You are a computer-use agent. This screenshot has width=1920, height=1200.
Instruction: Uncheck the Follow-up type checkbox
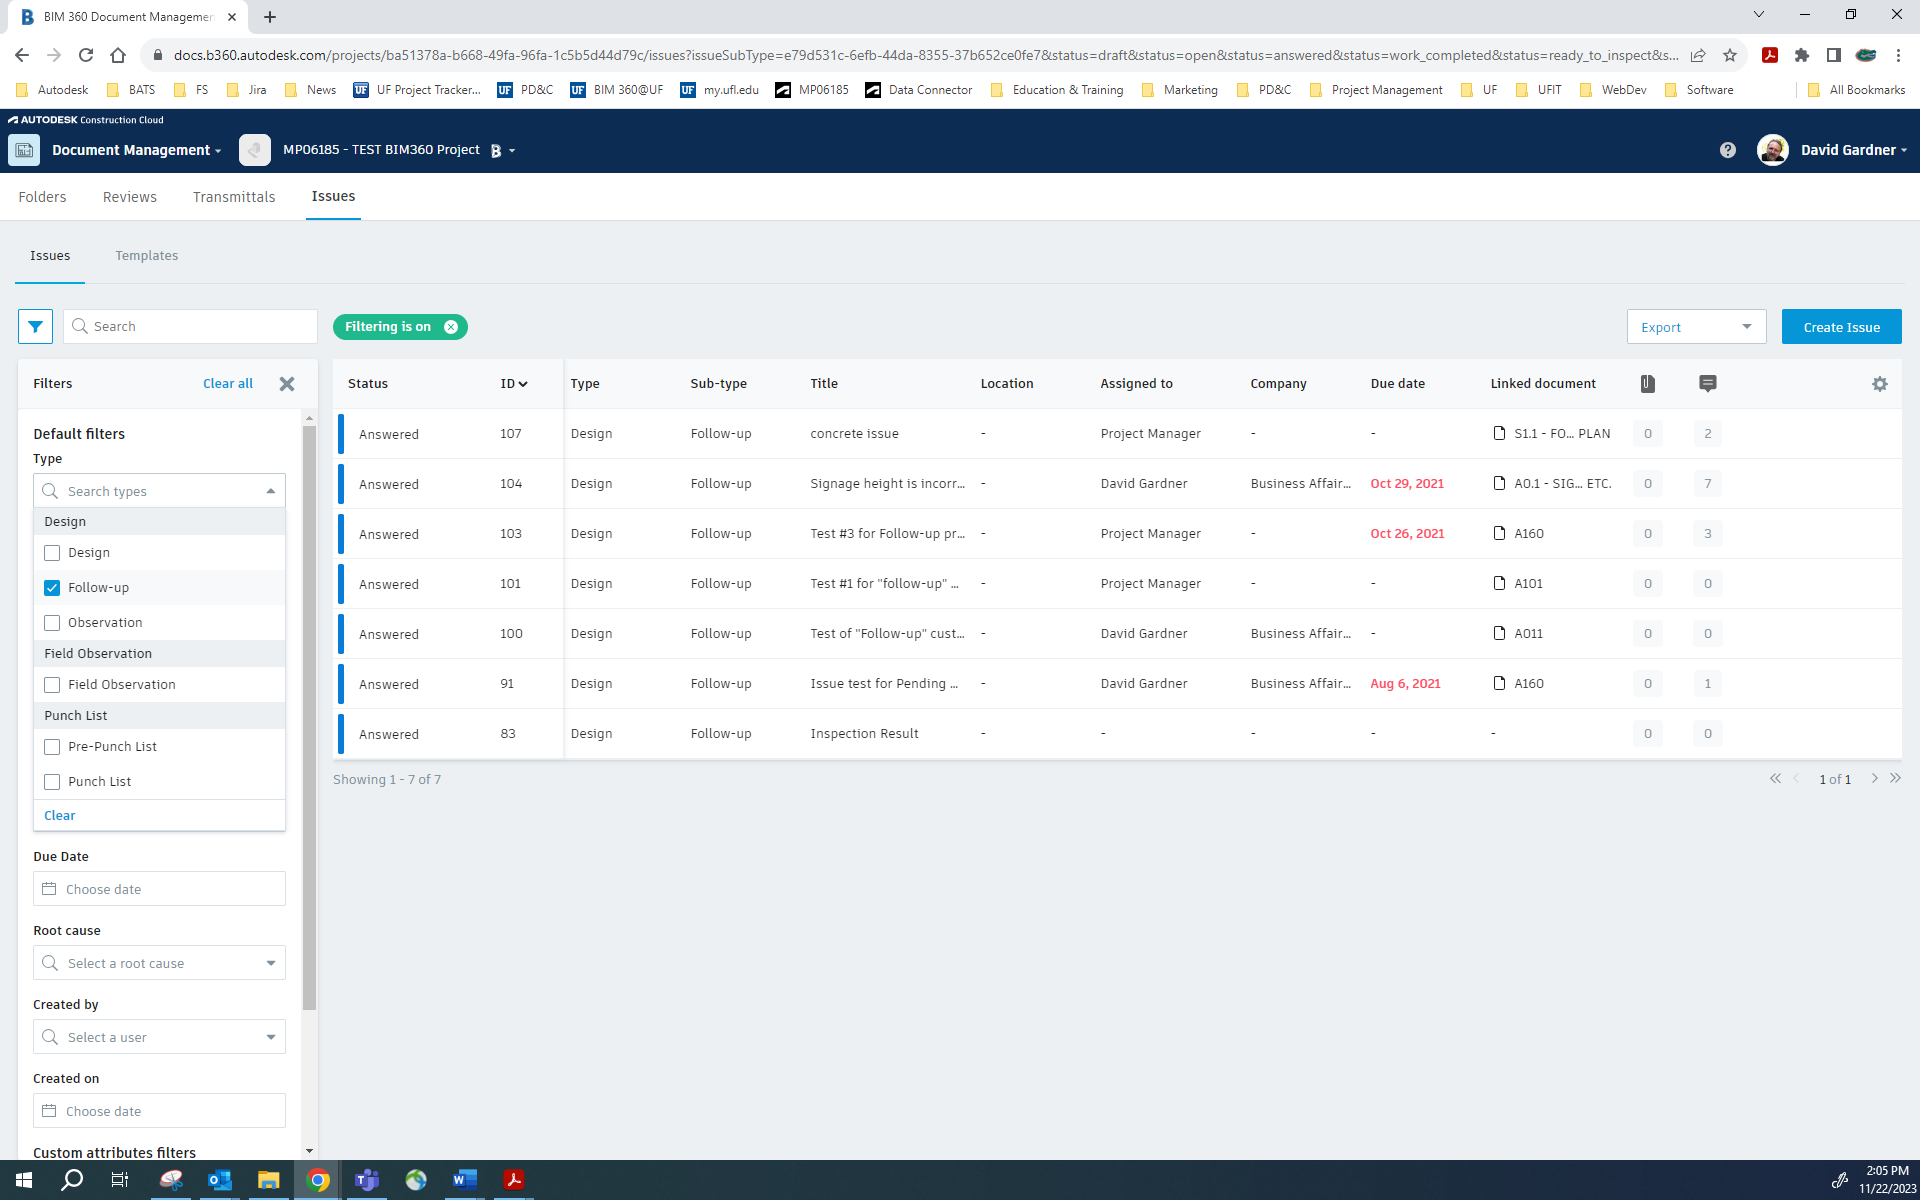click(x=52, y=588)
